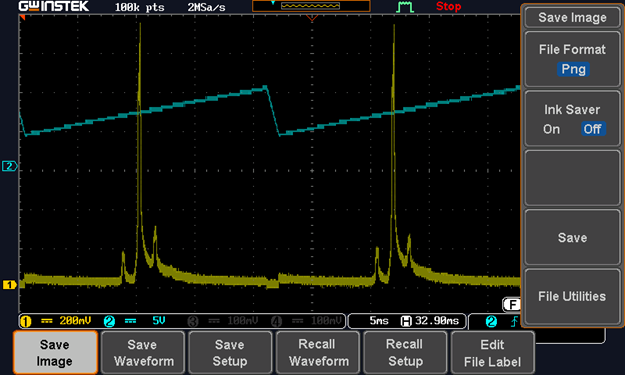Click the red Stop status indicator
The image size is (625, 375).
click(x=448, y=6)
